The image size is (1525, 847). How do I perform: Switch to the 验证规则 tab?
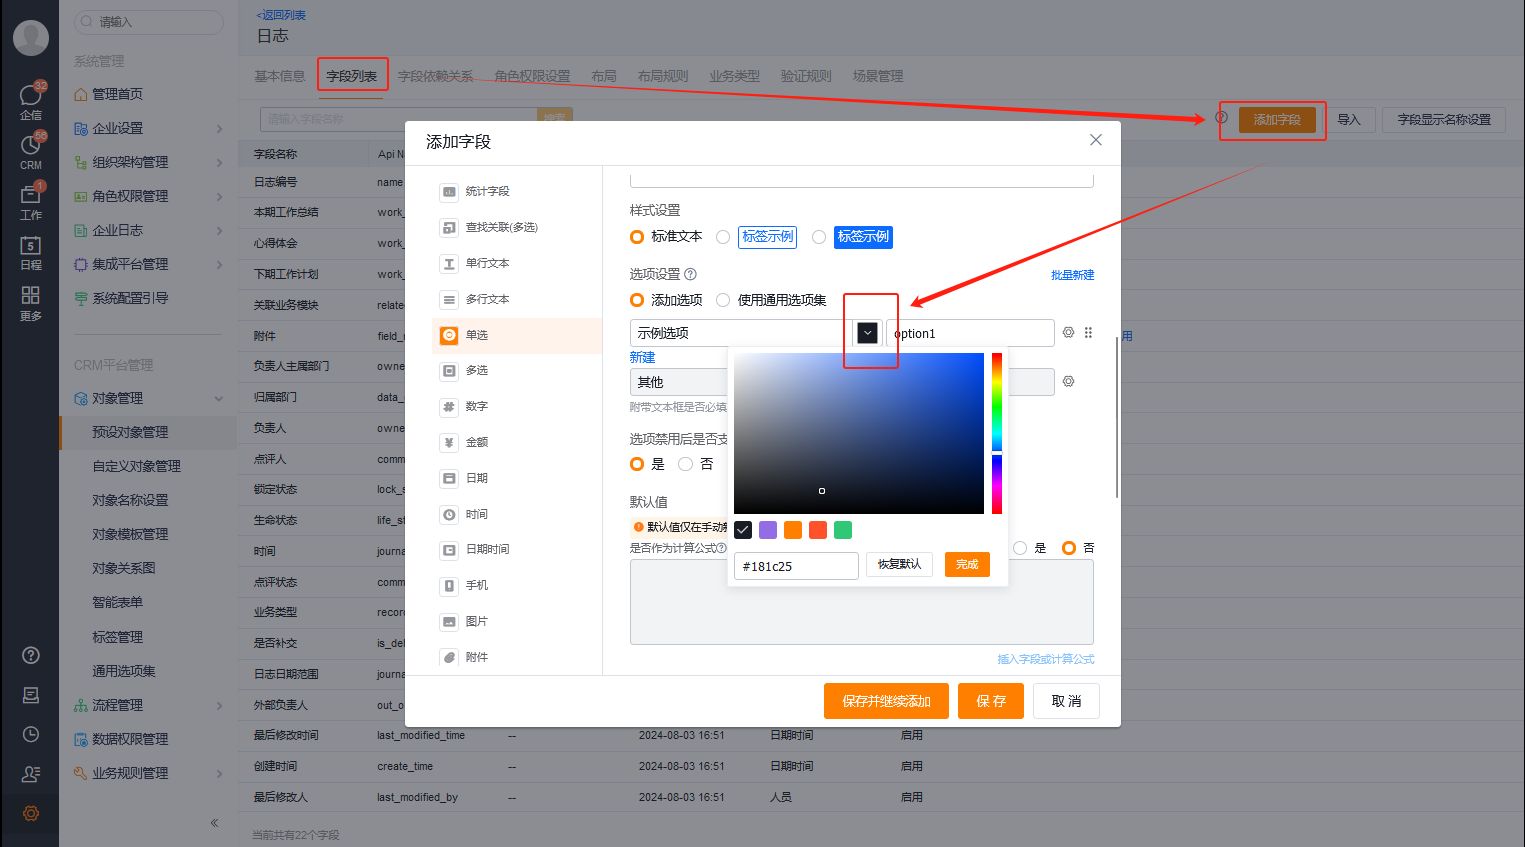[806, 76]
